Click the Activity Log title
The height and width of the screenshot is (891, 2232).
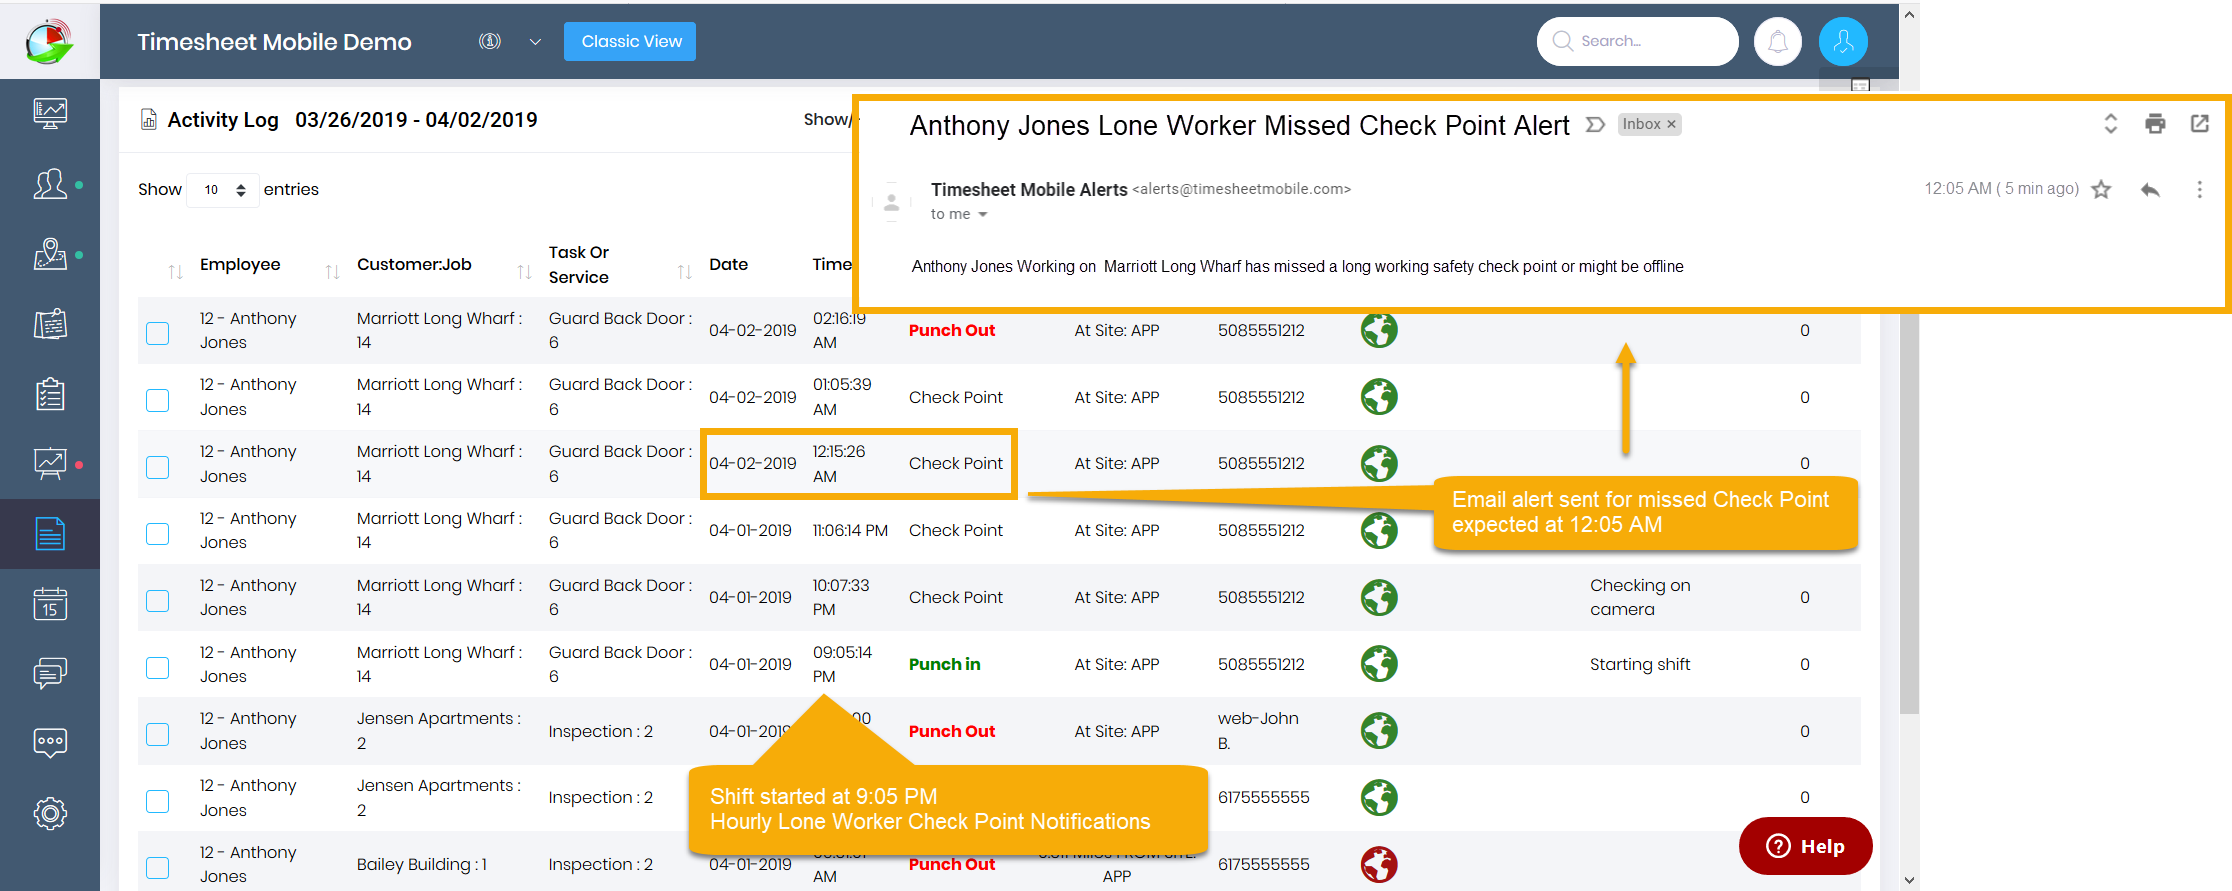click(x=223, y=120)
